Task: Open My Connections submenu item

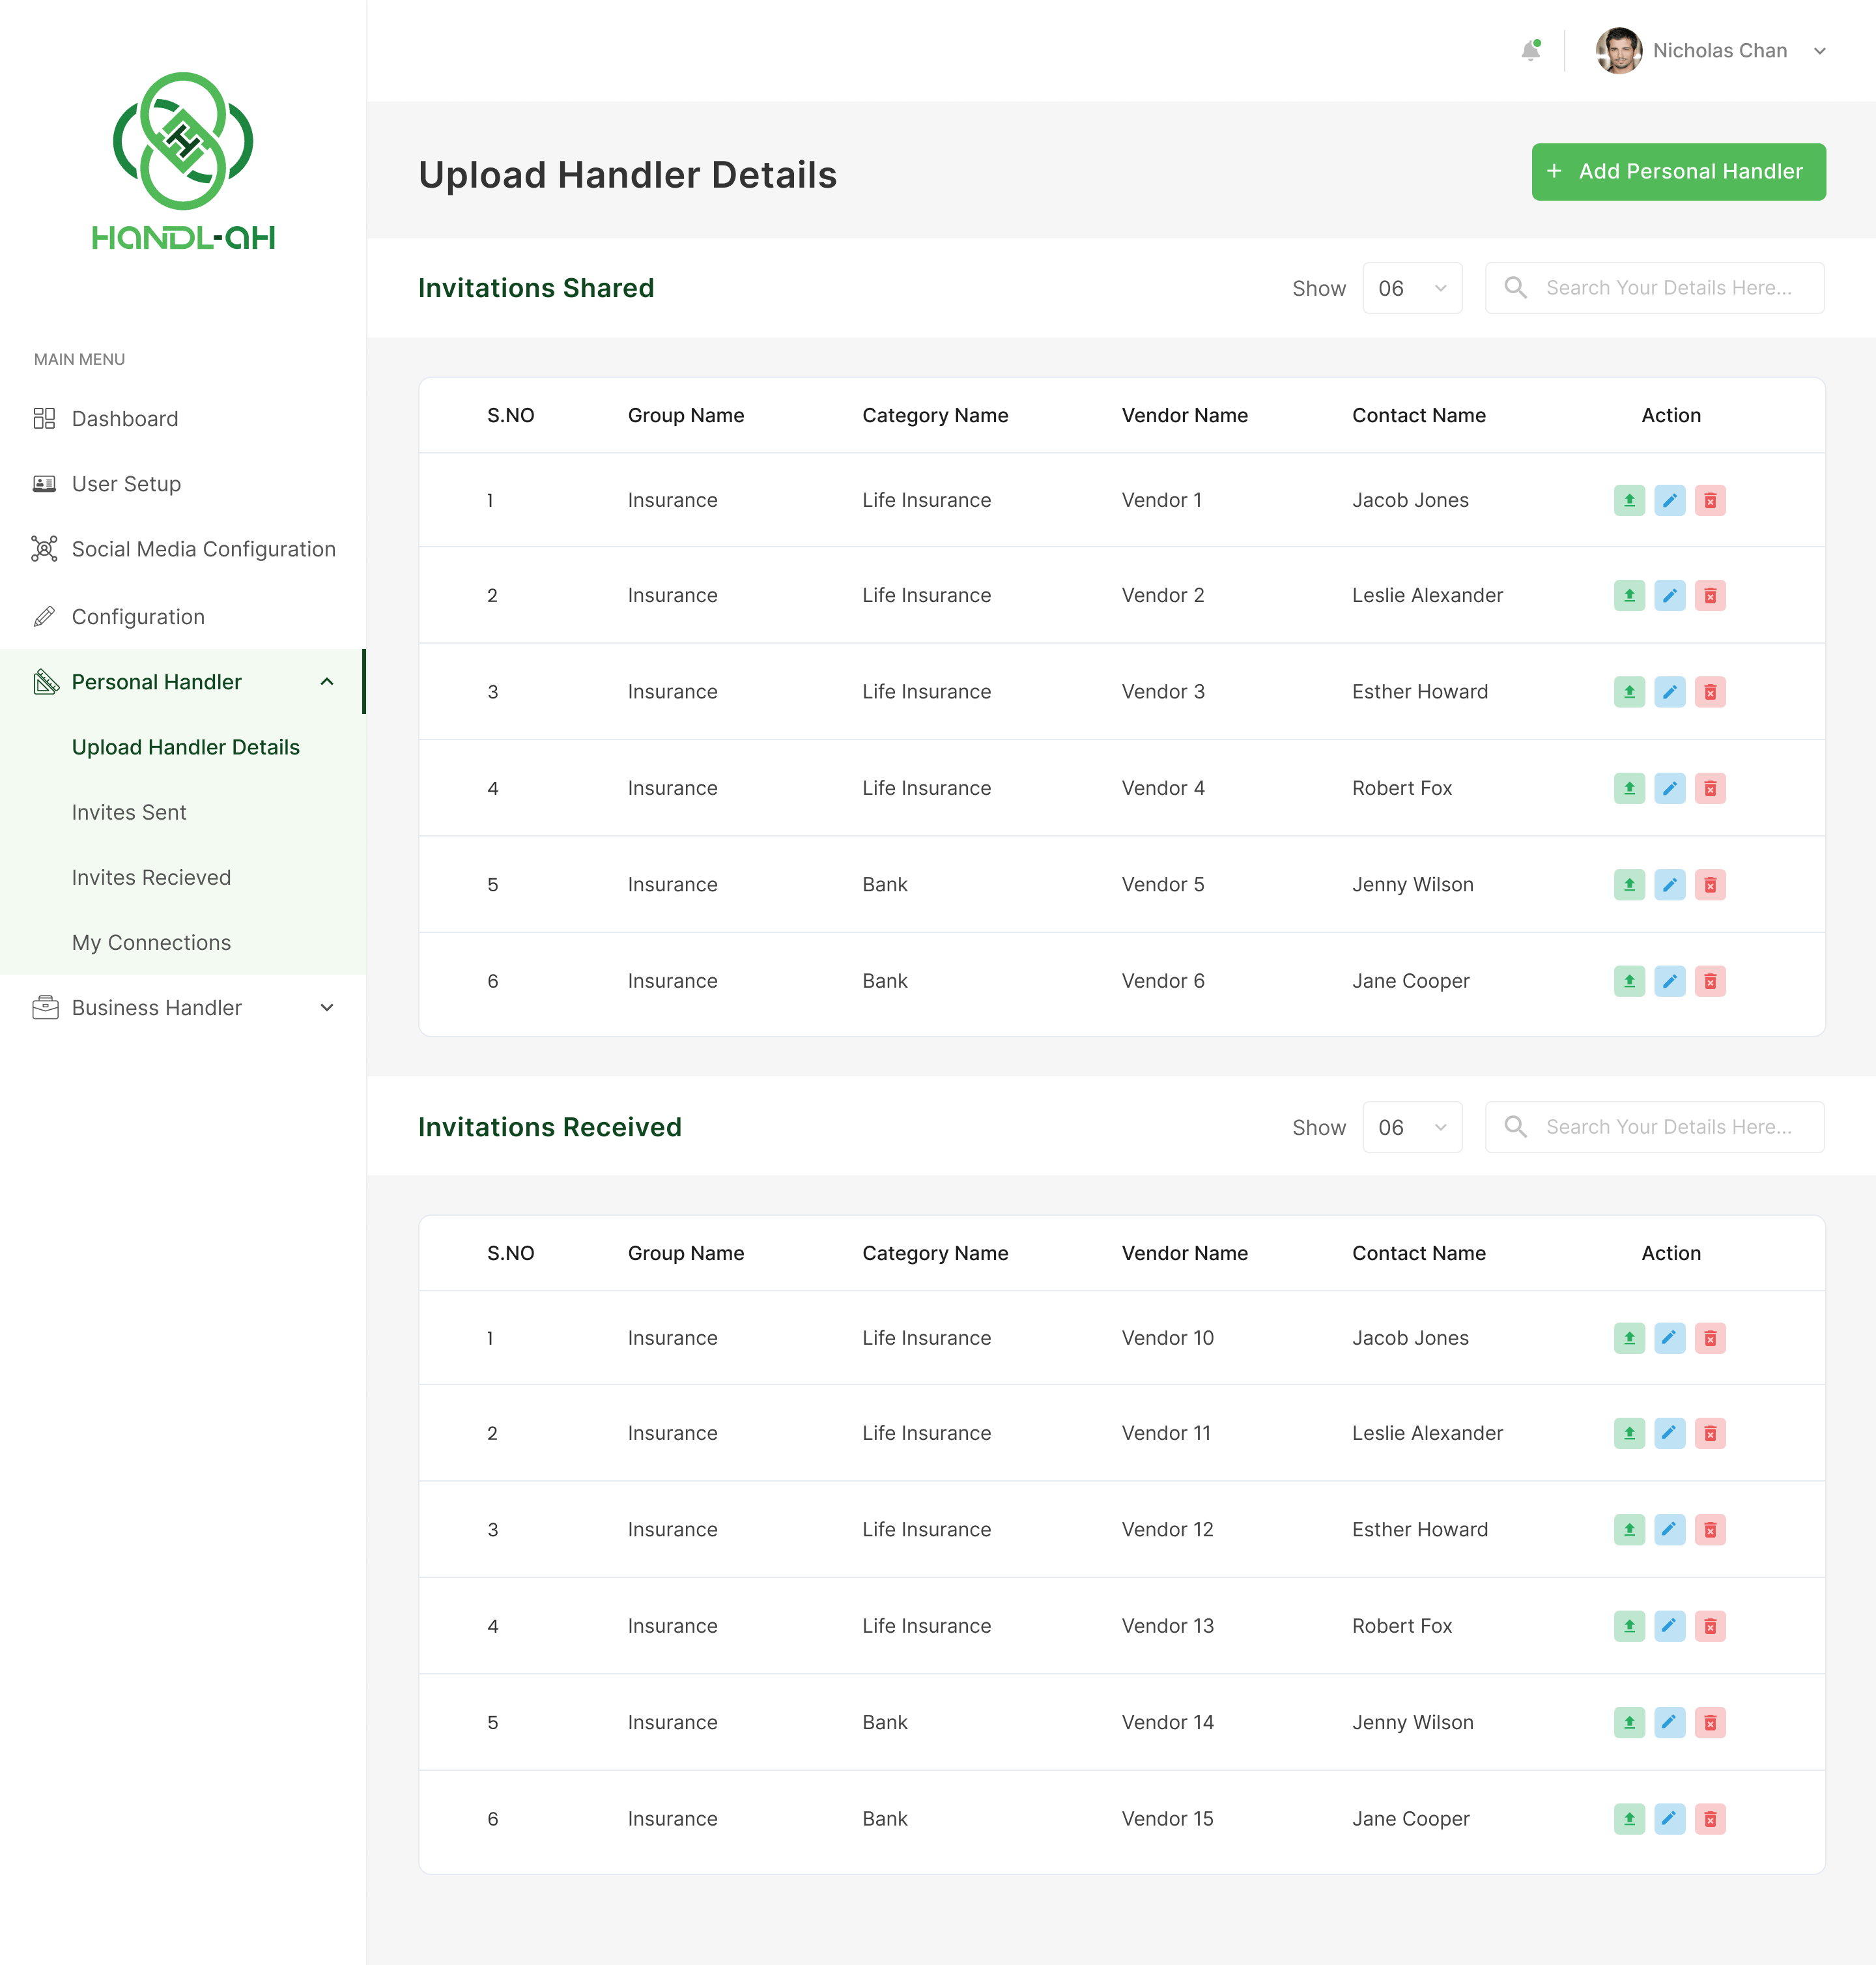Action: (151, 942)
